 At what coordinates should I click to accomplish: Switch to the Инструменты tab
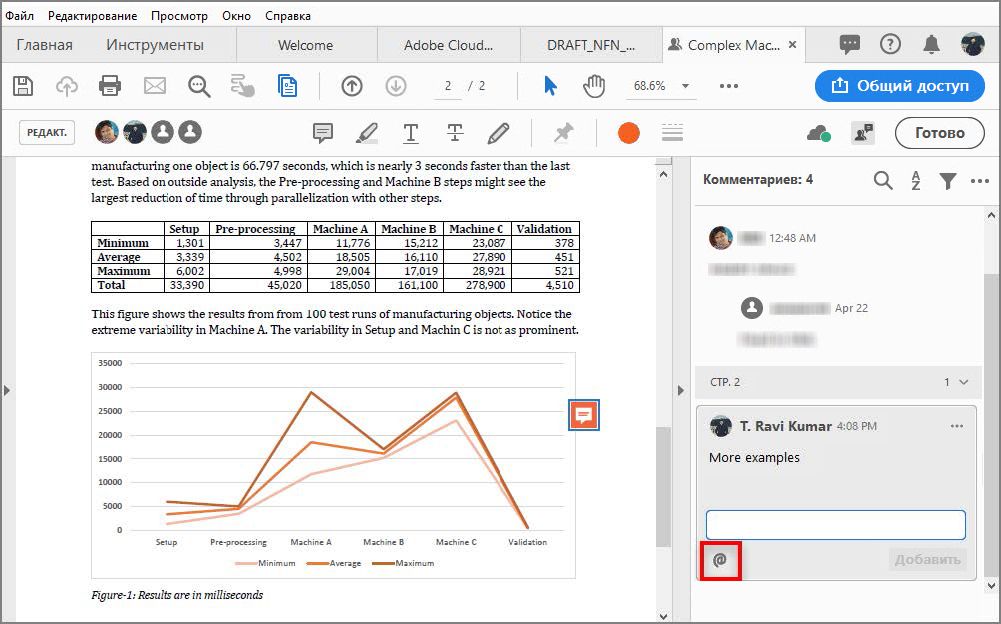click(155, 45)
